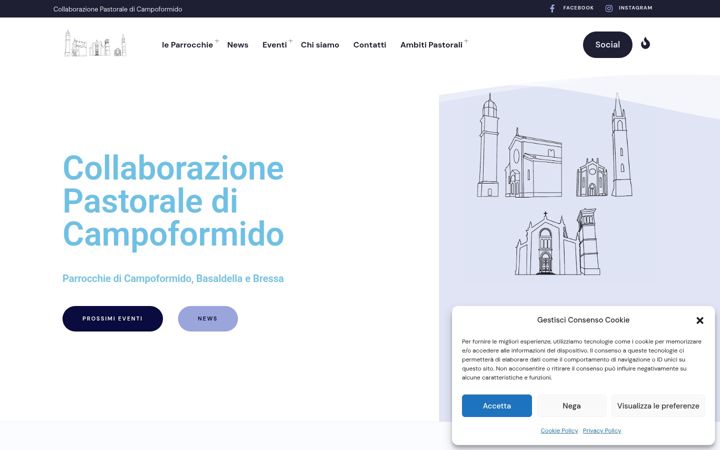Click the Social button
The image size is (720, 450).
click(608, 45)
